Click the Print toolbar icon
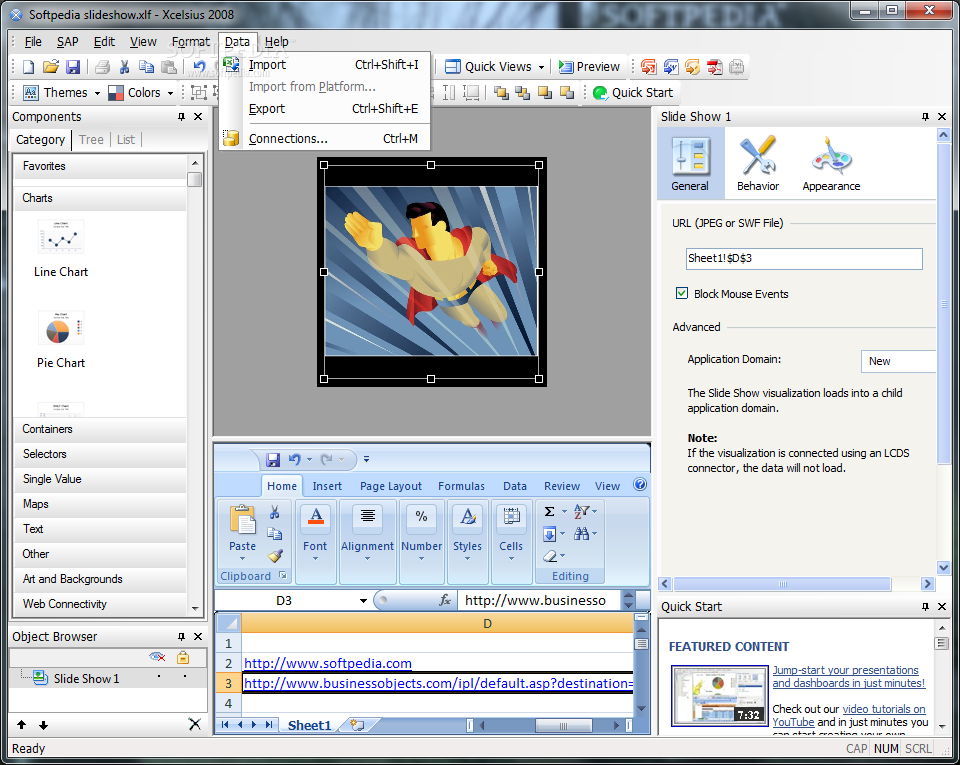Viewport: 960px width, 765px height. (x=102, y=67)
